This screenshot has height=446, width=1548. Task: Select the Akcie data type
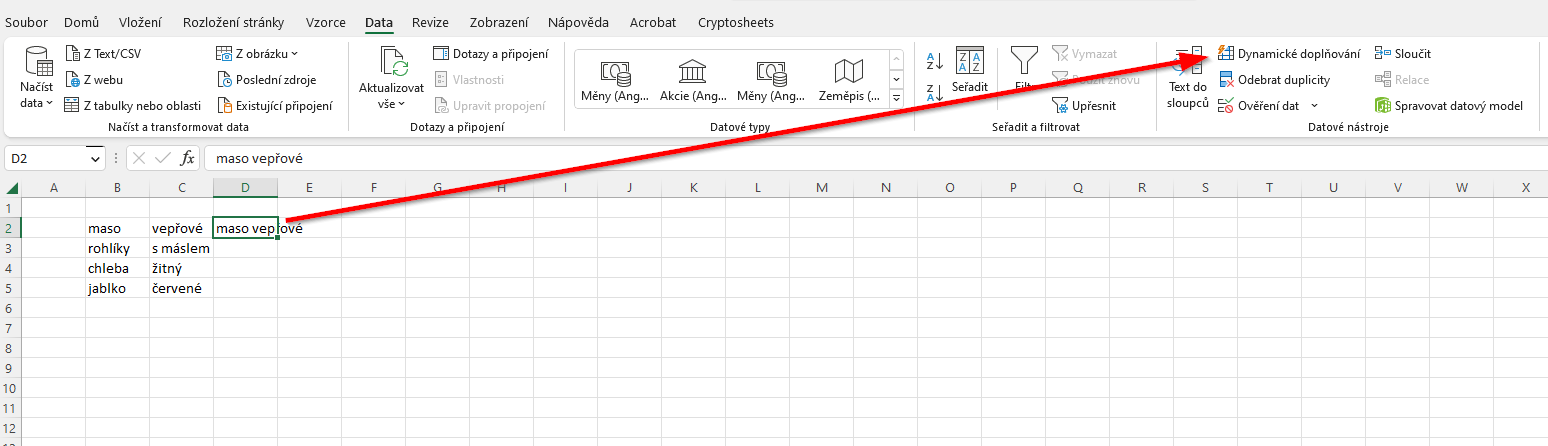pyautogui.click(x=692, y=80)
